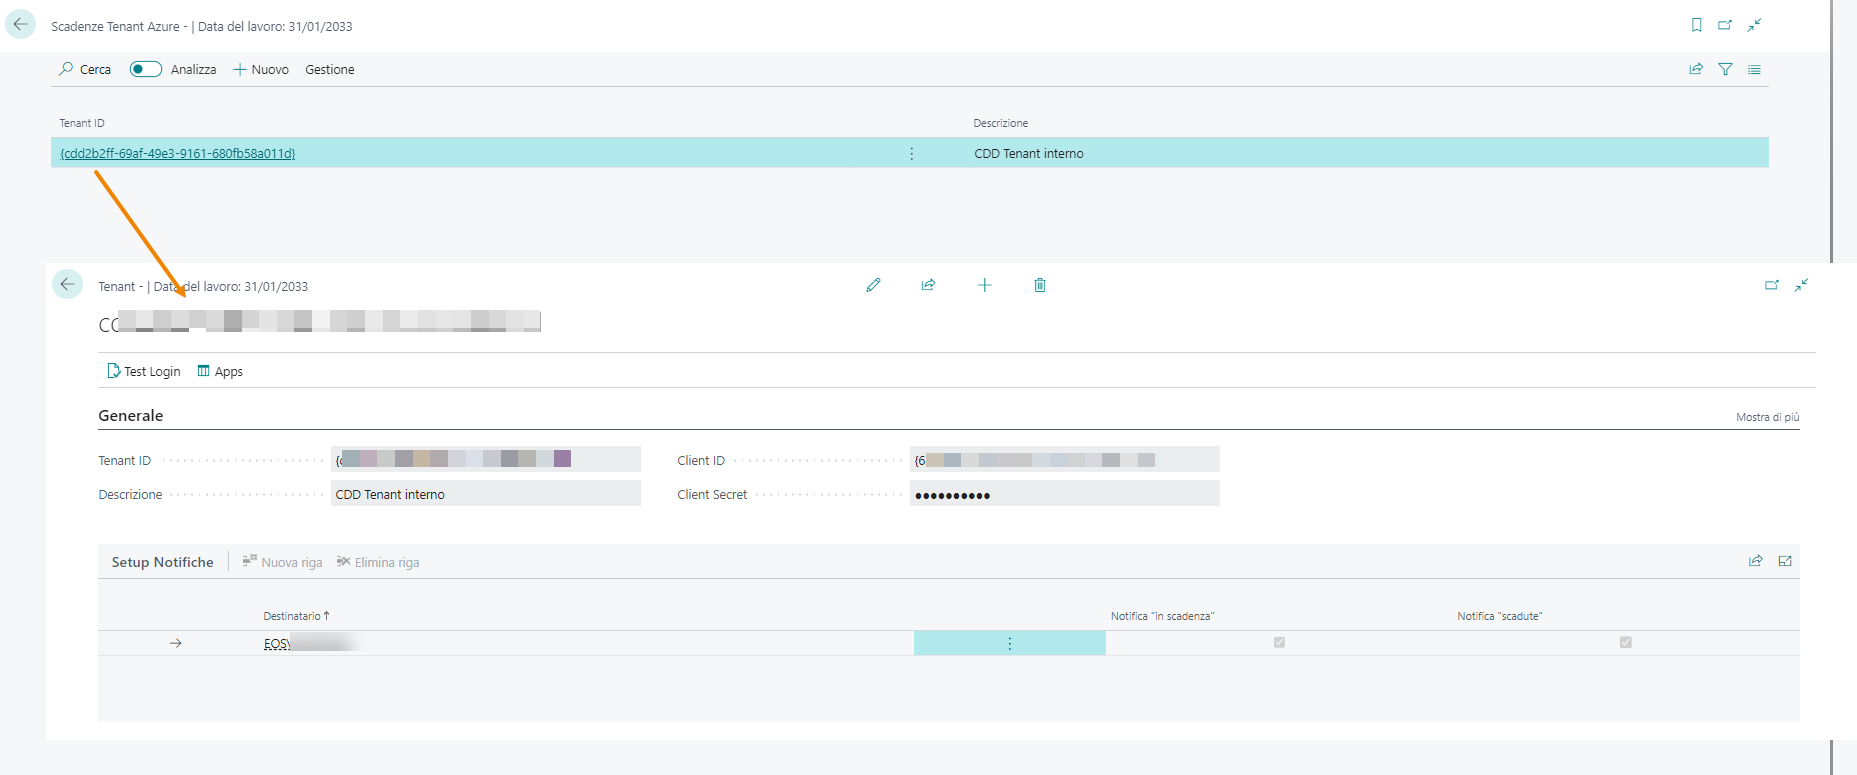Toggle Notifica "in scadenza" checkbox

[x=1279, y=642]
